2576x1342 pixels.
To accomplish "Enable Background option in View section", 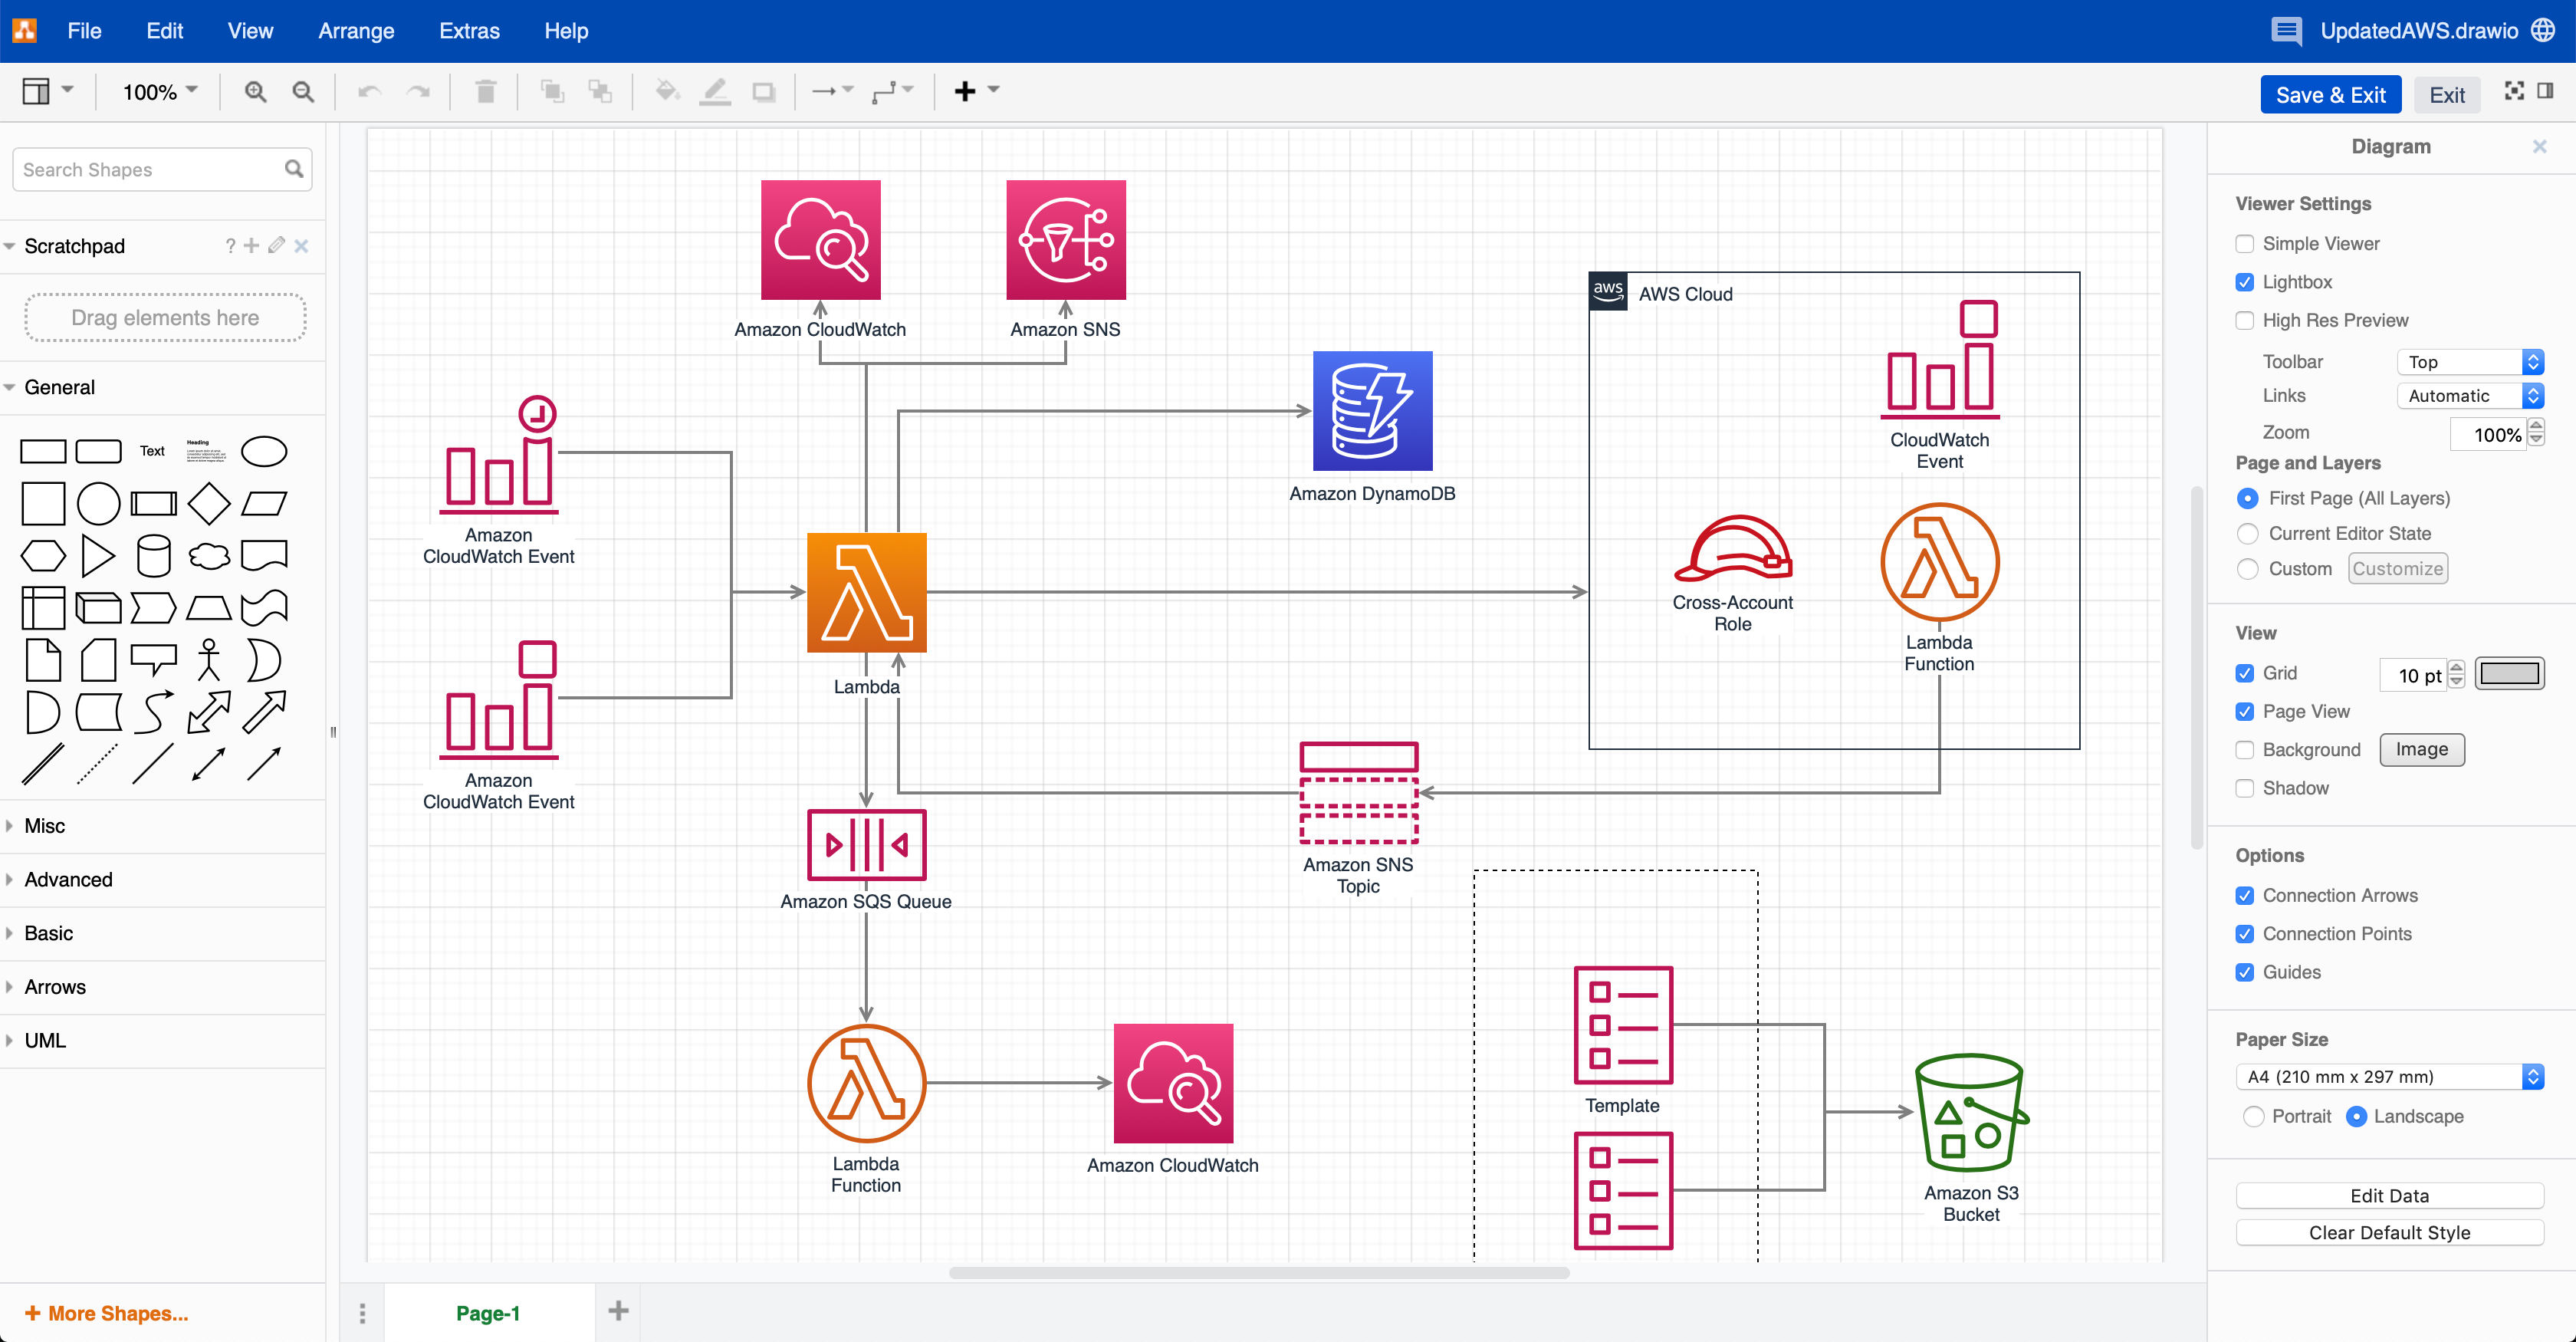I will pyautogui.click(x=2246, y=750).
